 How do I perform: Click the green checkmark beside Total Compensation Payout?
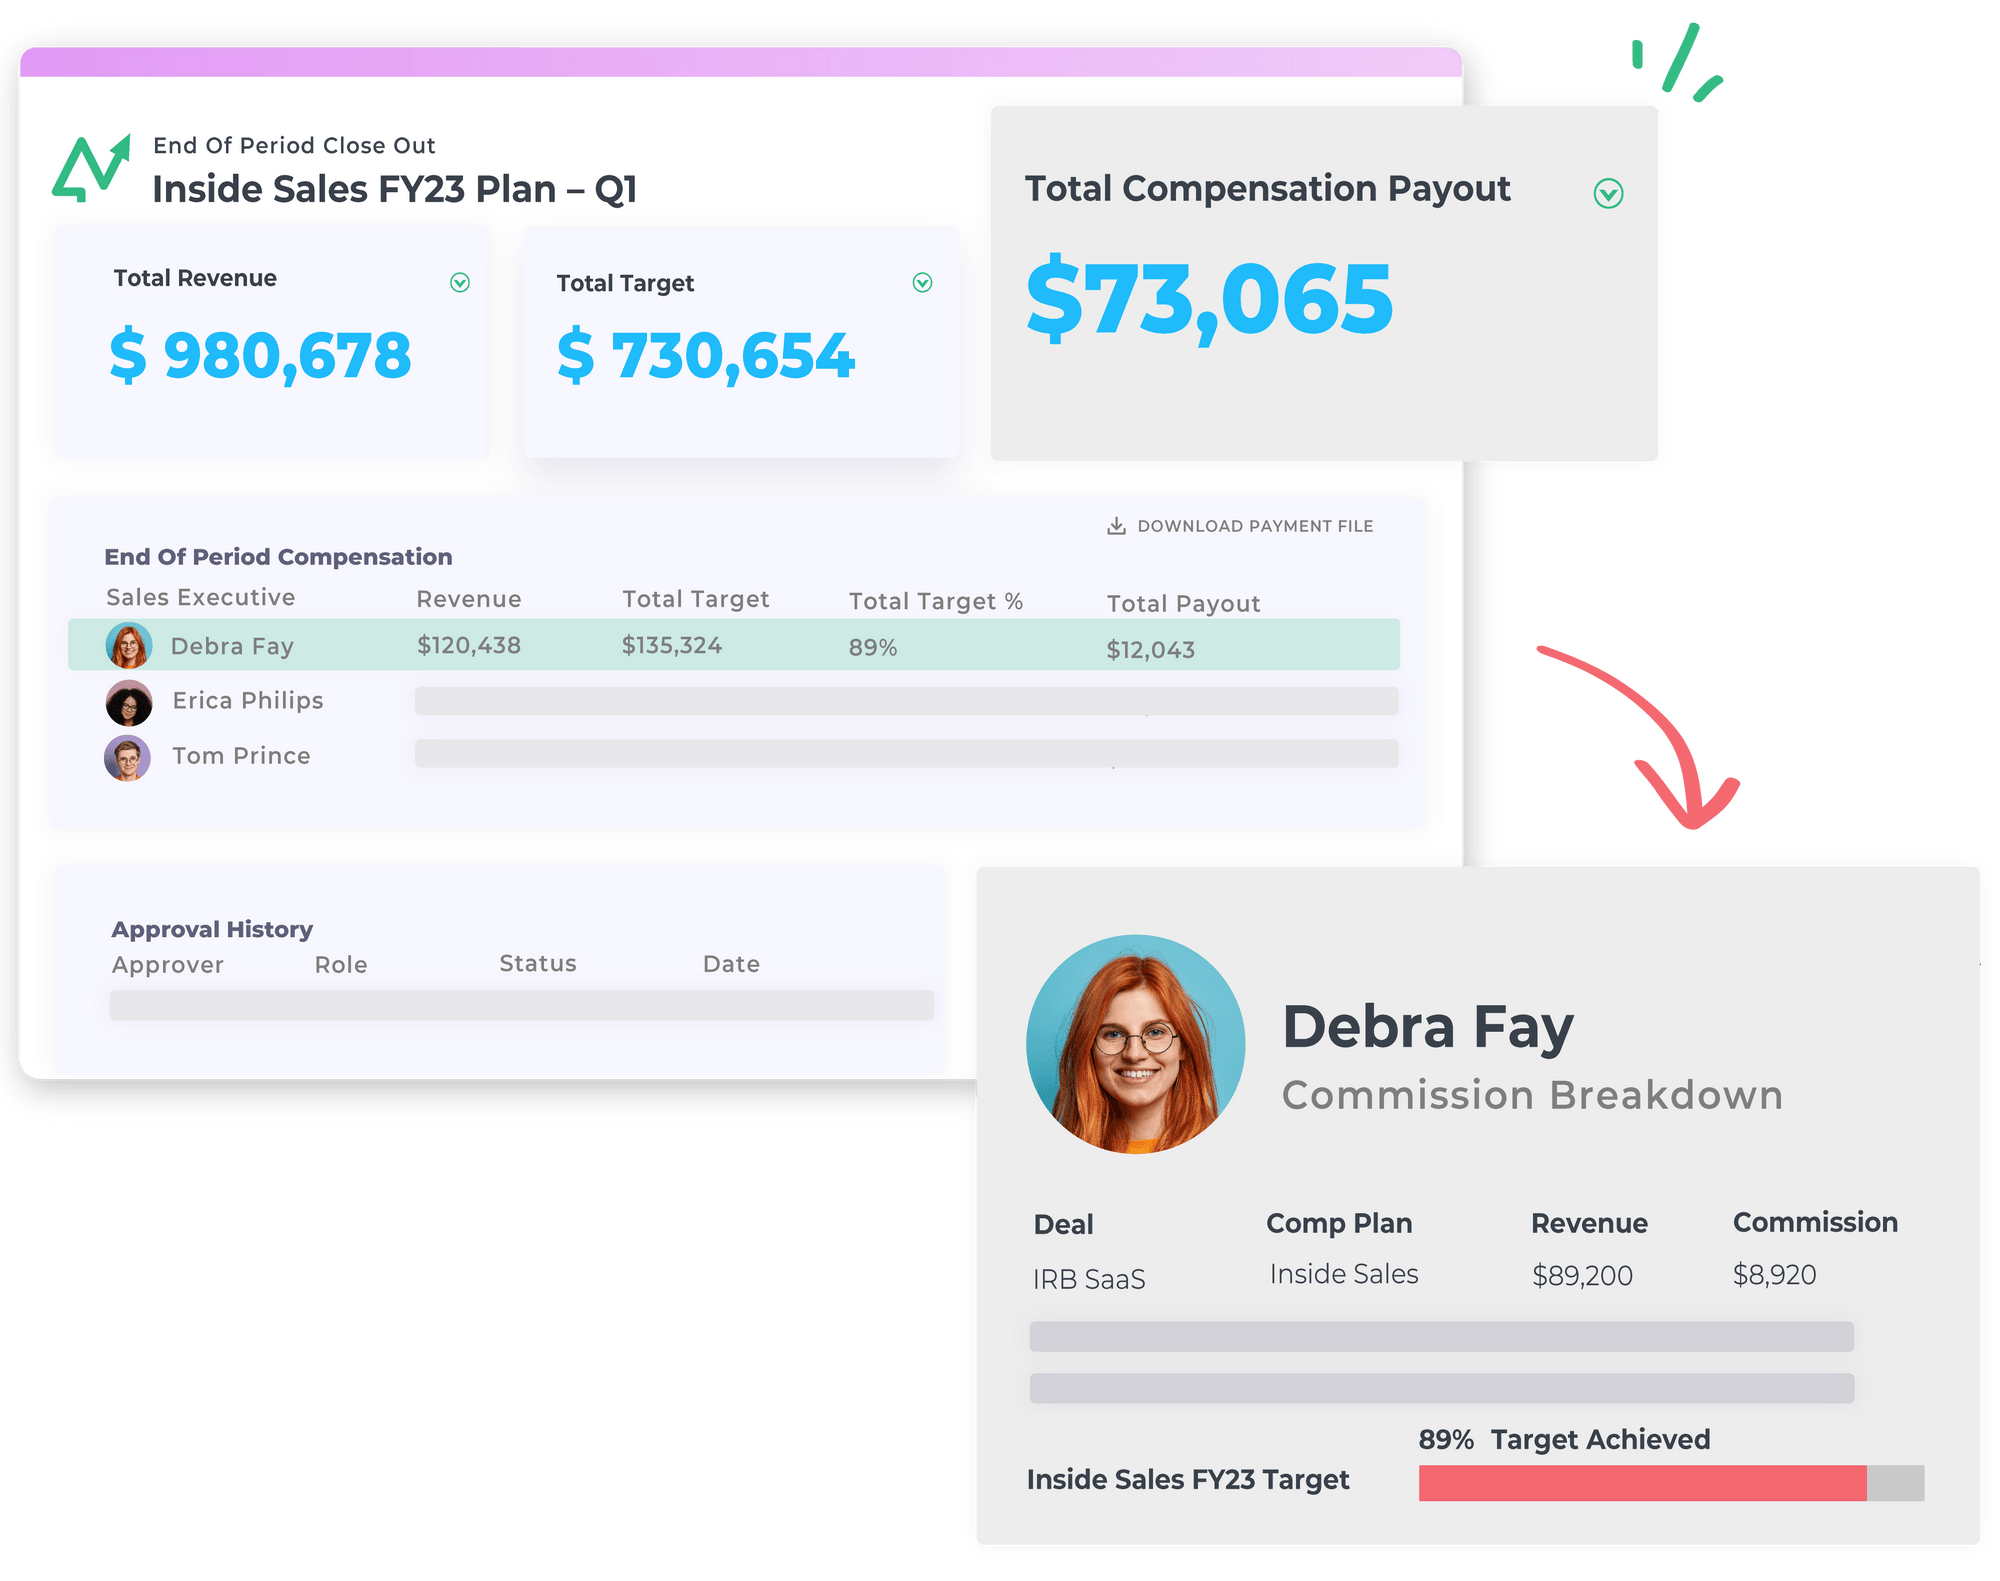[1607, 193]
